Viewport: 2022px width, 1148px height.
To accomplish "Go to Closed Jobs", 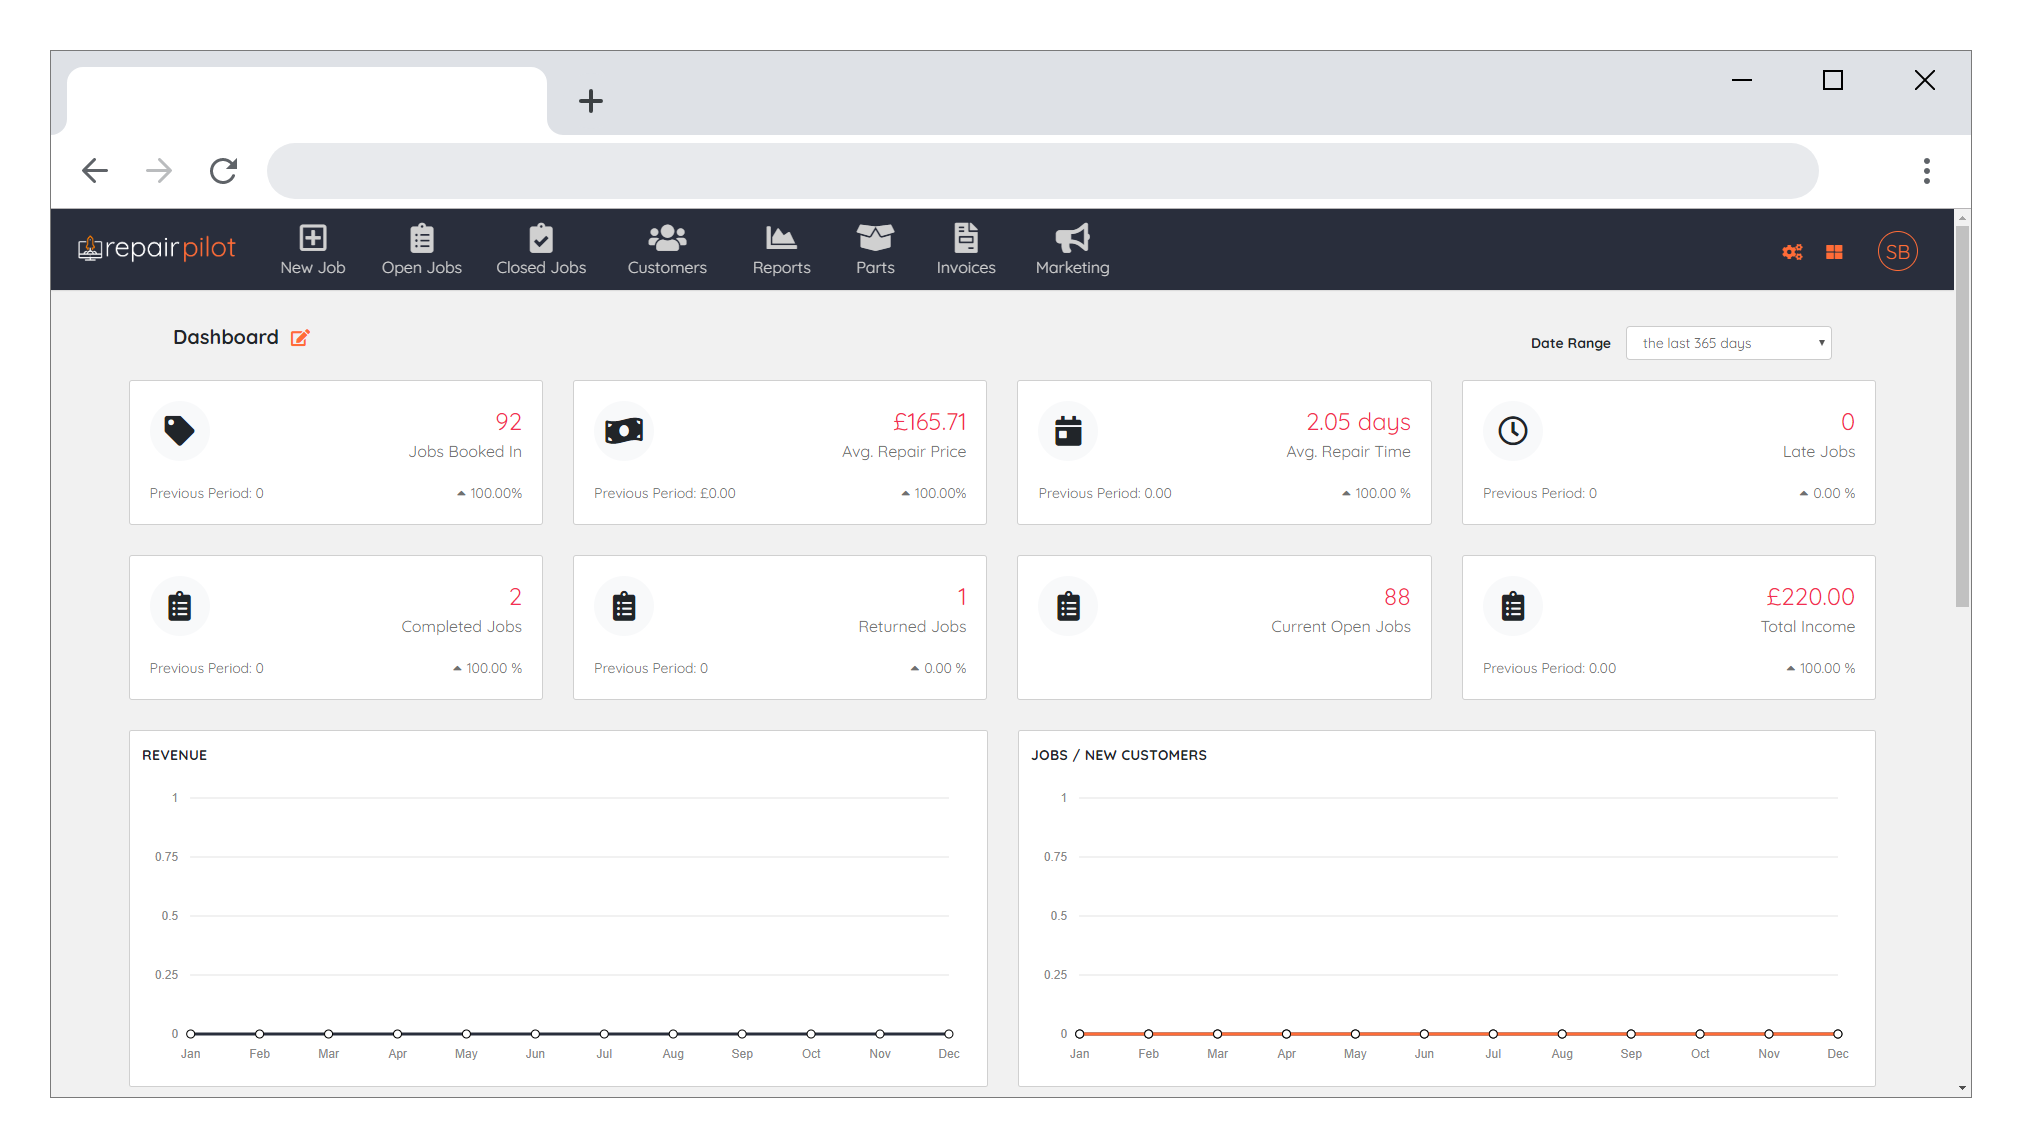I will click(541, 250).
